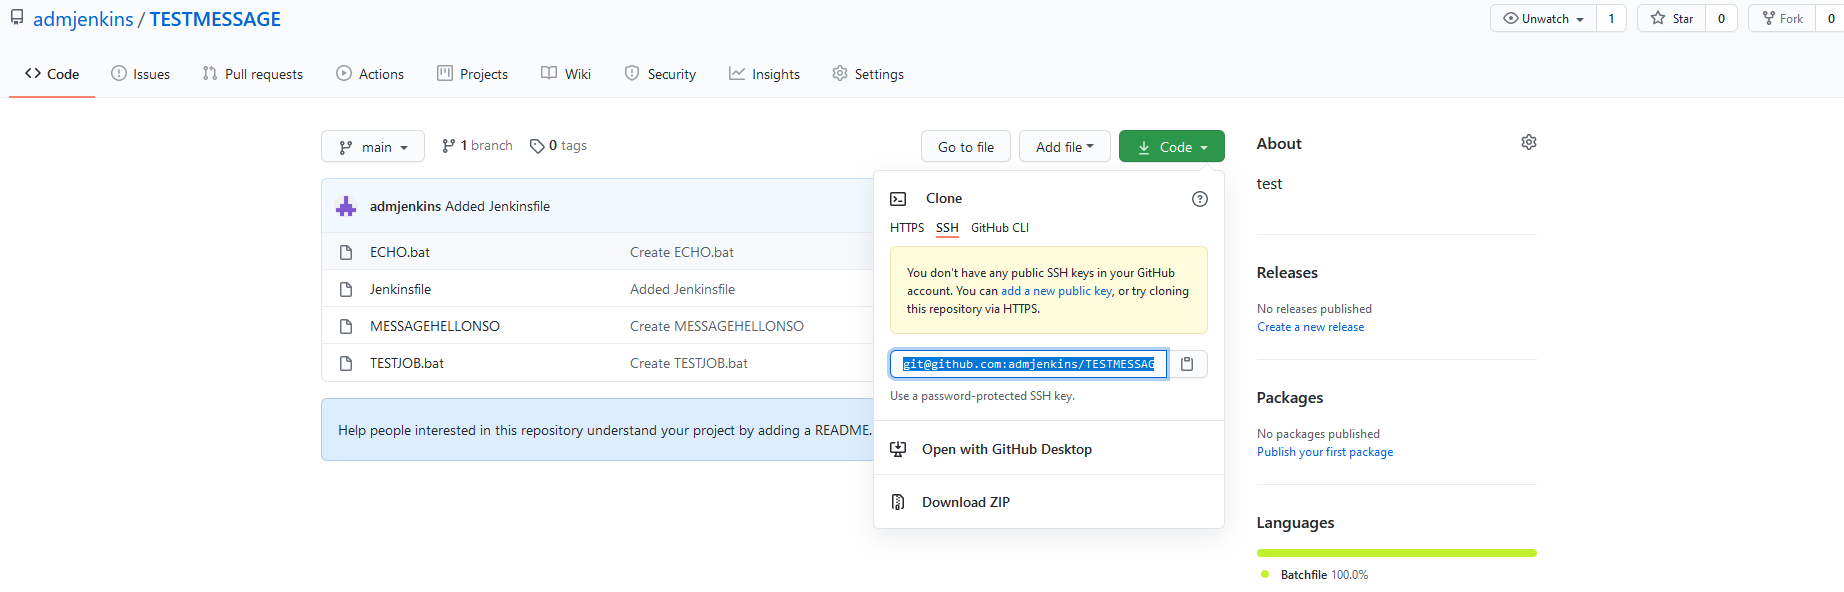Open the ECHO.bat file
Screen dimensions: 1844x592
[x=400, y=252]
